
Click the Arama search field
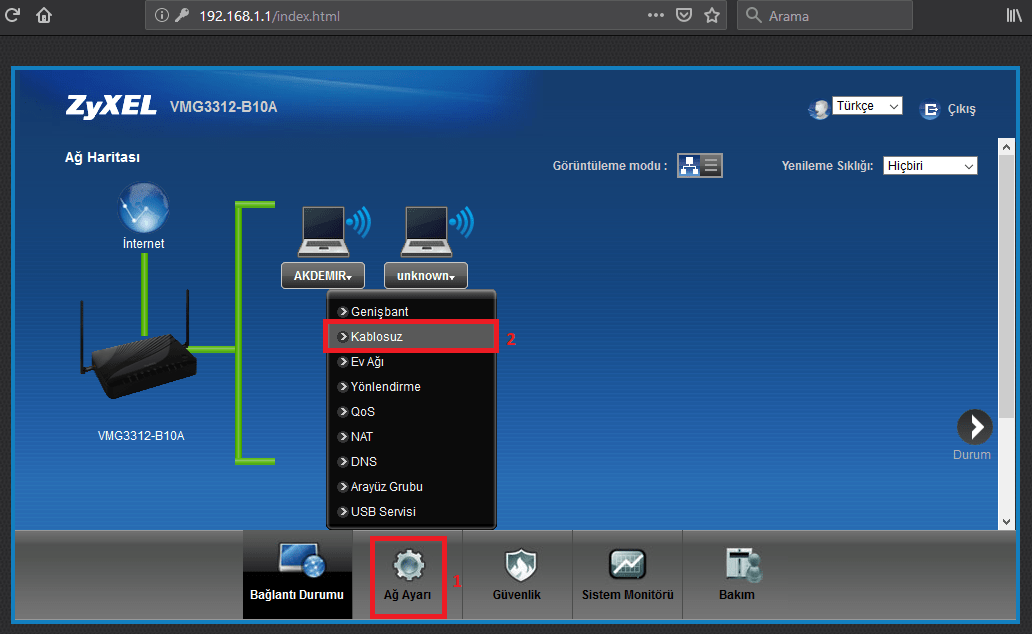(825, 15)
